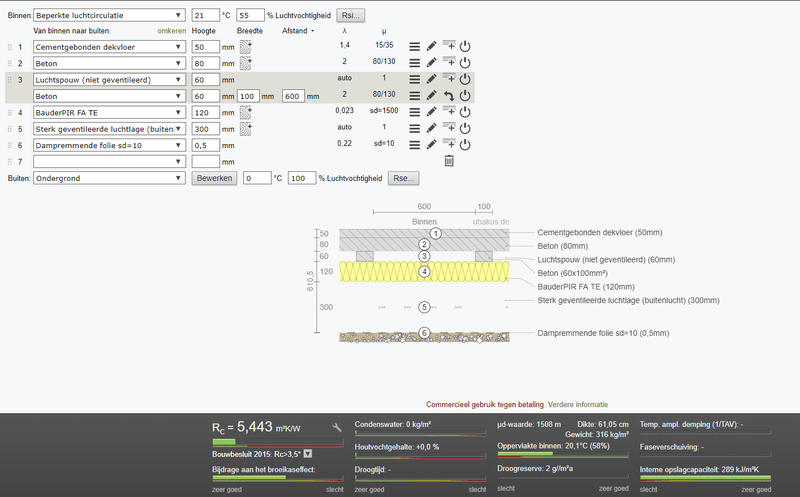Viewport: 800px width, 497px height.
Task: Toggle power icon for Sterk geventileerde luchtlaag
Action: pyautogui.click(x=465, y=128)
